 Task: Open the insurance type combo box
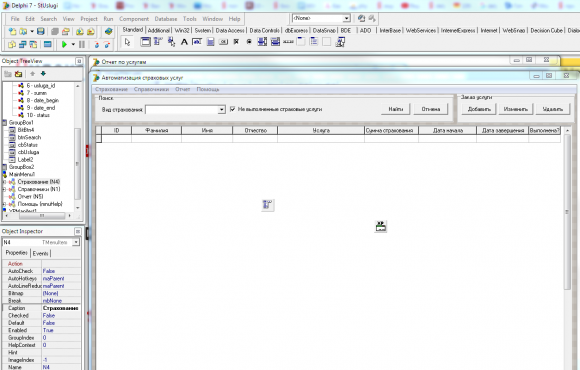click(x=221, y=110)
